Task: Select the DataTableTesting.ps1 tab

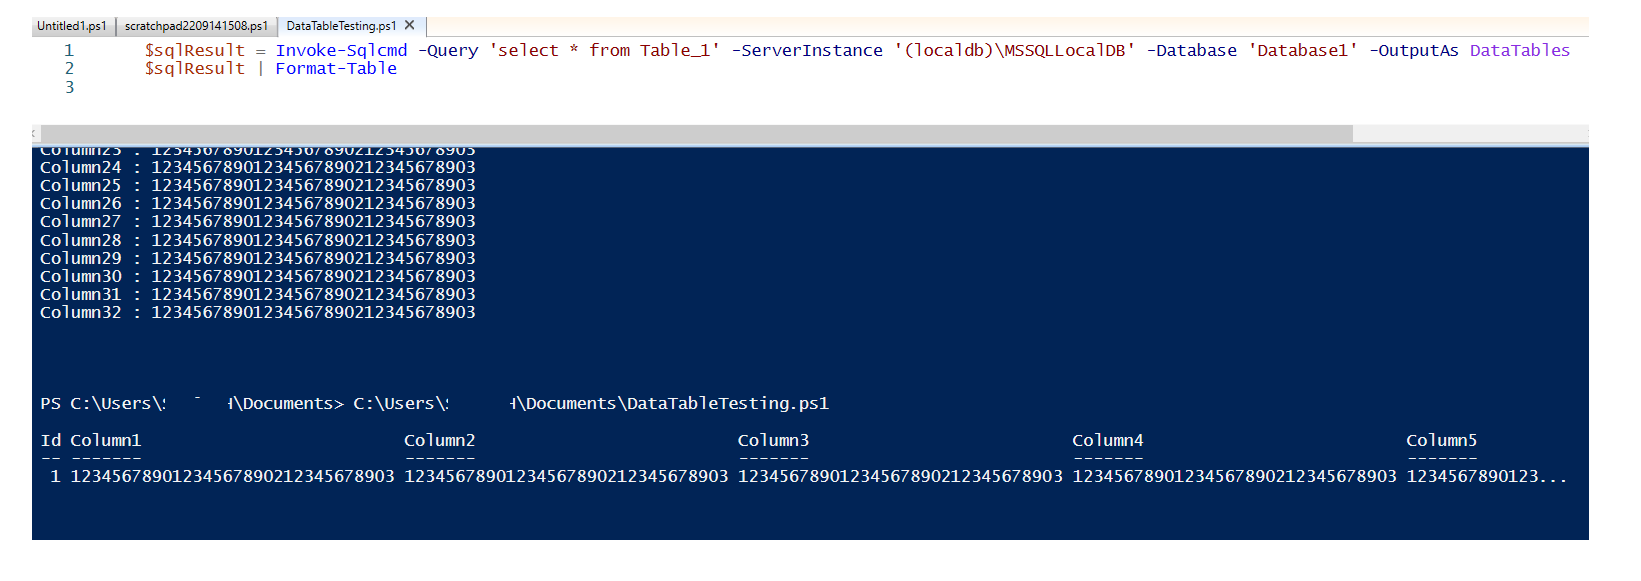Action: [341, 26]
